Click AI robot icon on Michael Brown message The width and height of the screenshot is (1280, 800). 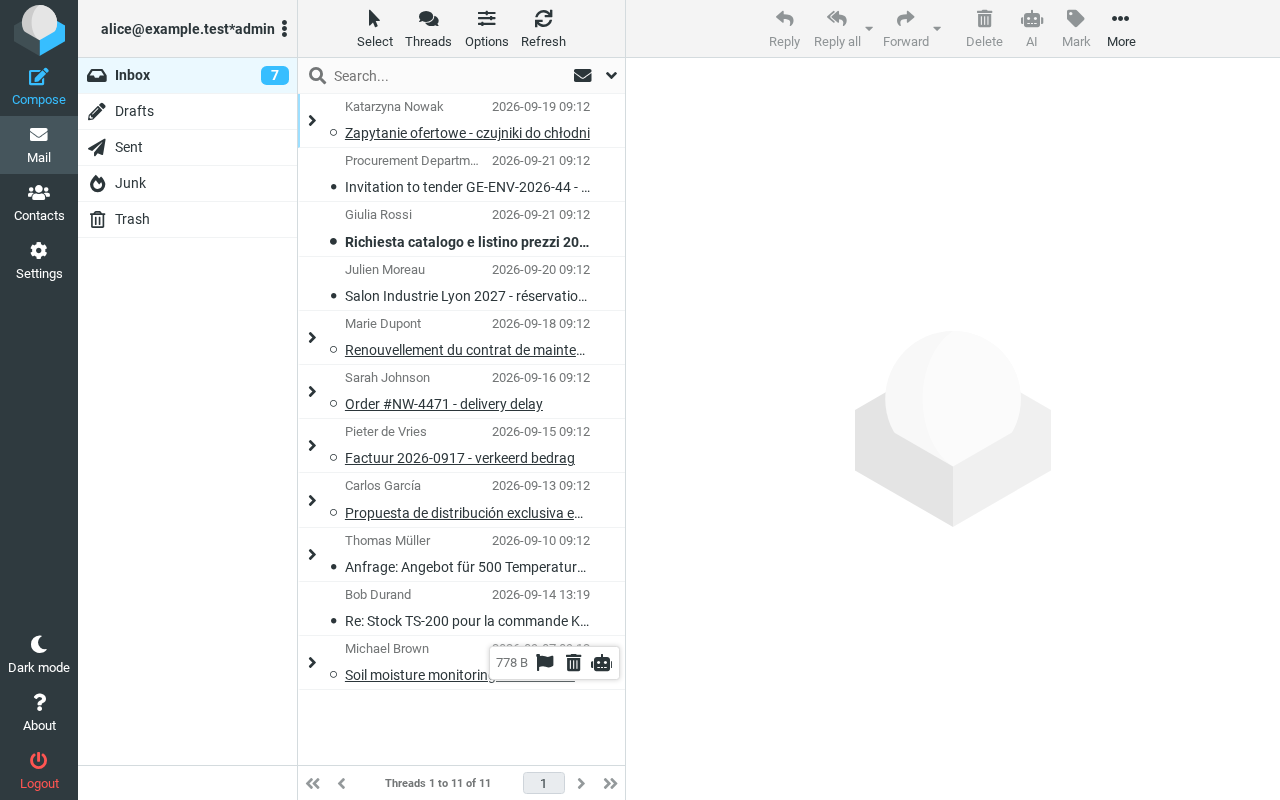(x=601, y=663)
